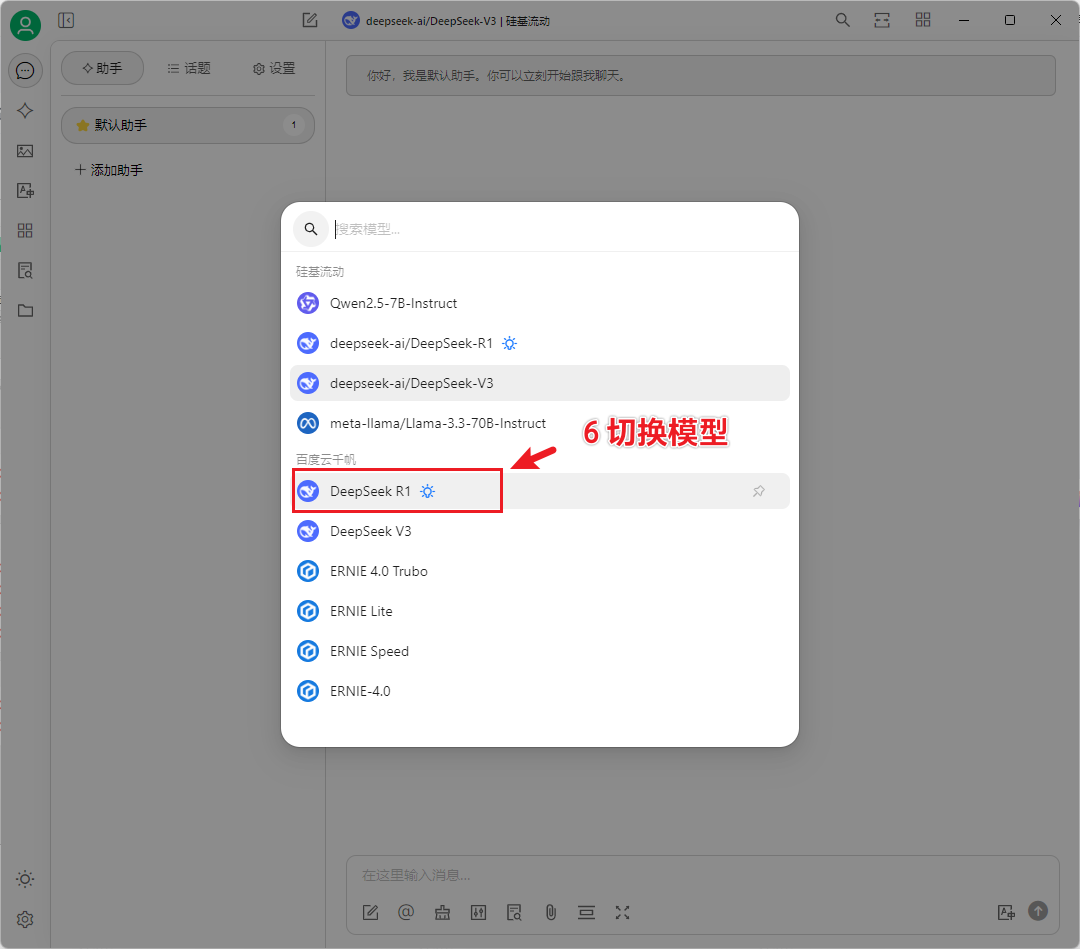Switch to the 话题 tab
Image resolution: width=1080 pixels, height=949 pixels.
point(189,68)
